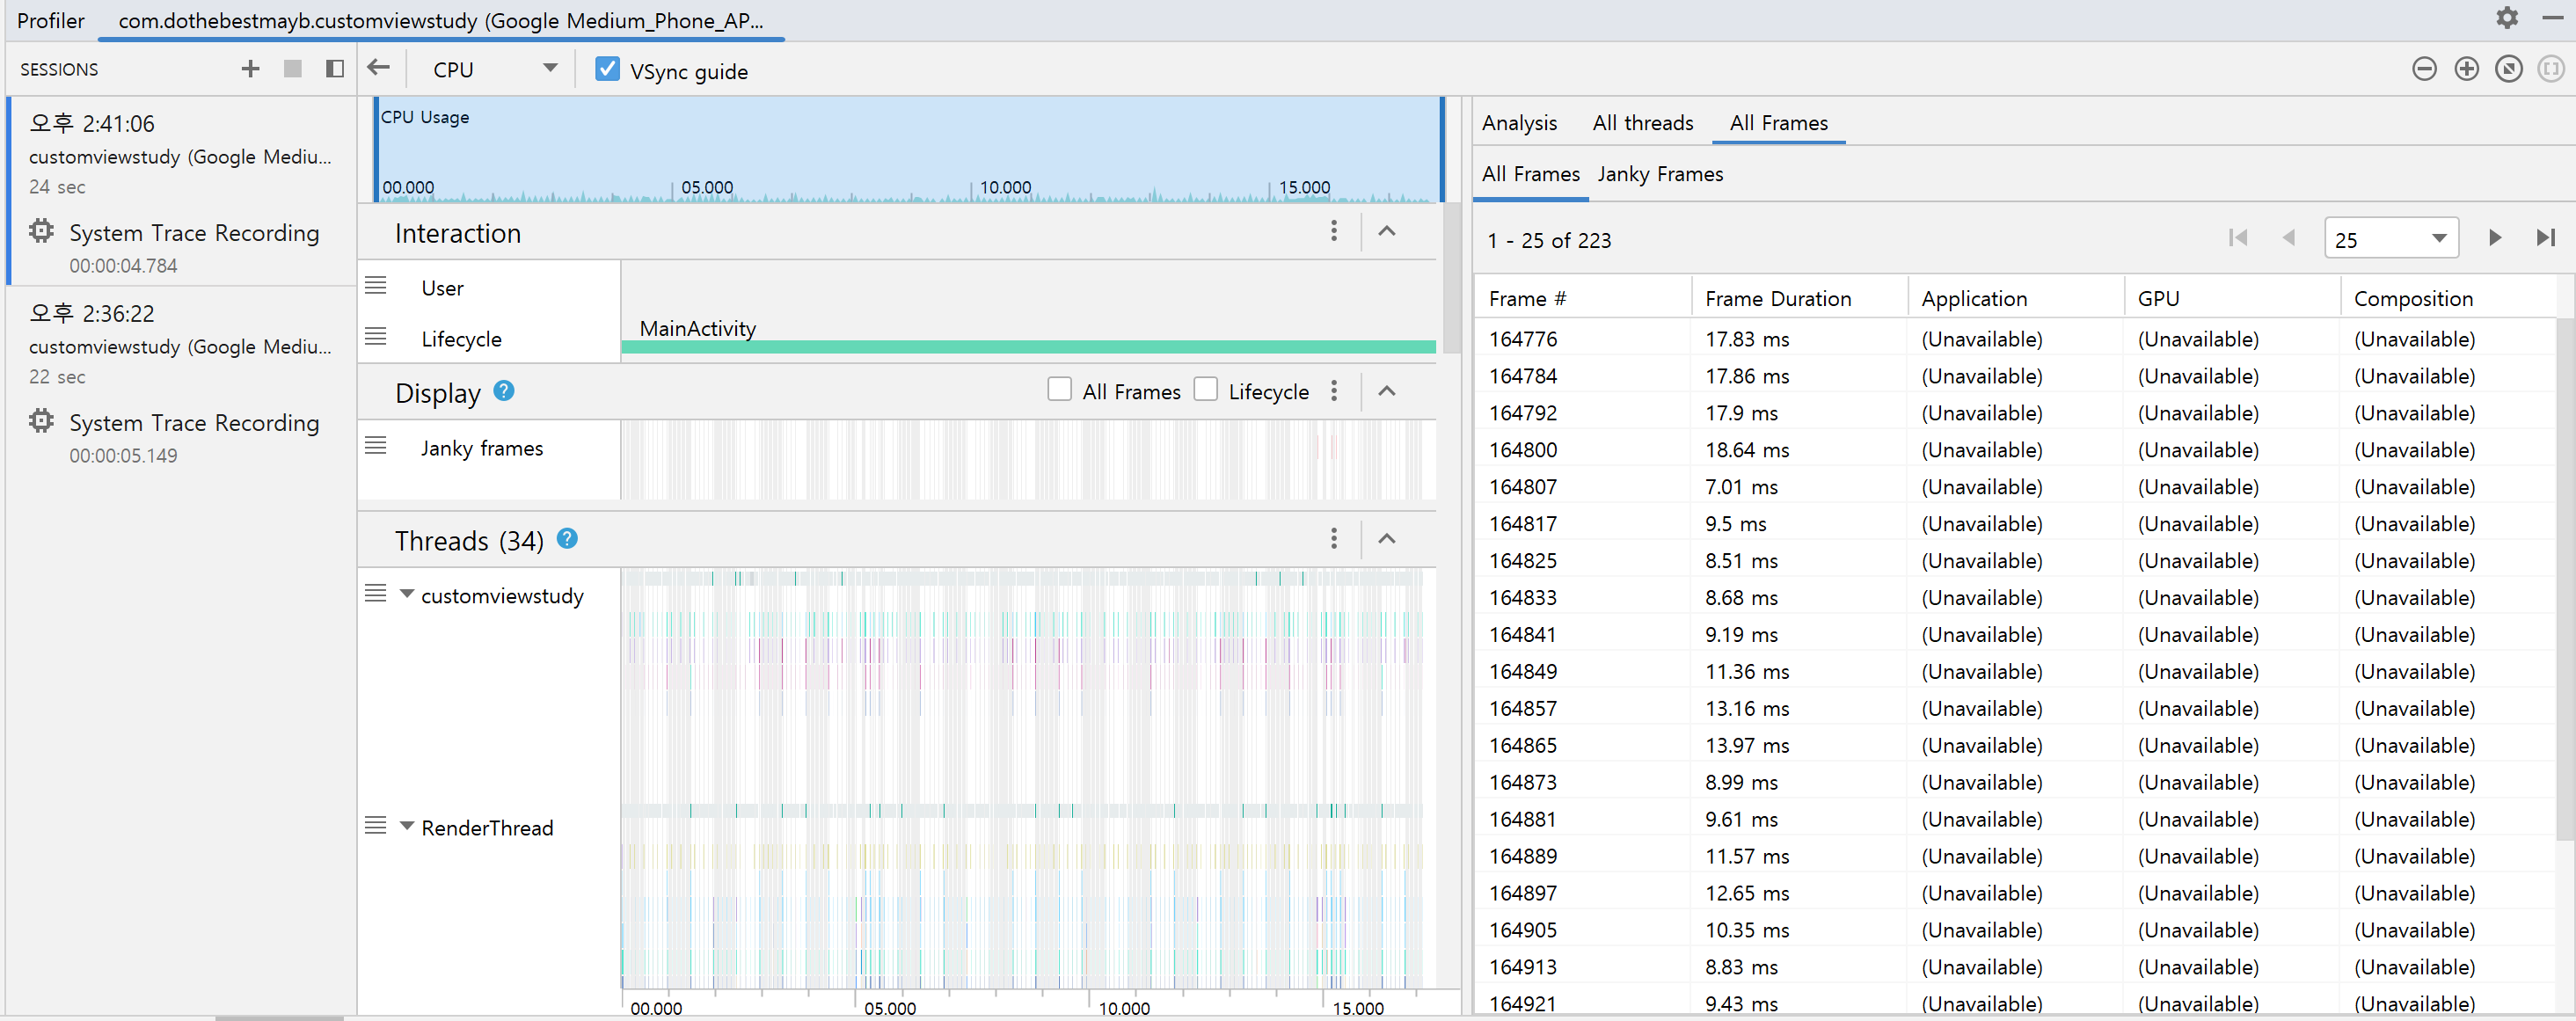Start a new profiling session with plus icon
Image resolution: width=2576 pixels, height=1021 pixels.
pyautogui.click(x=250, y=69)
